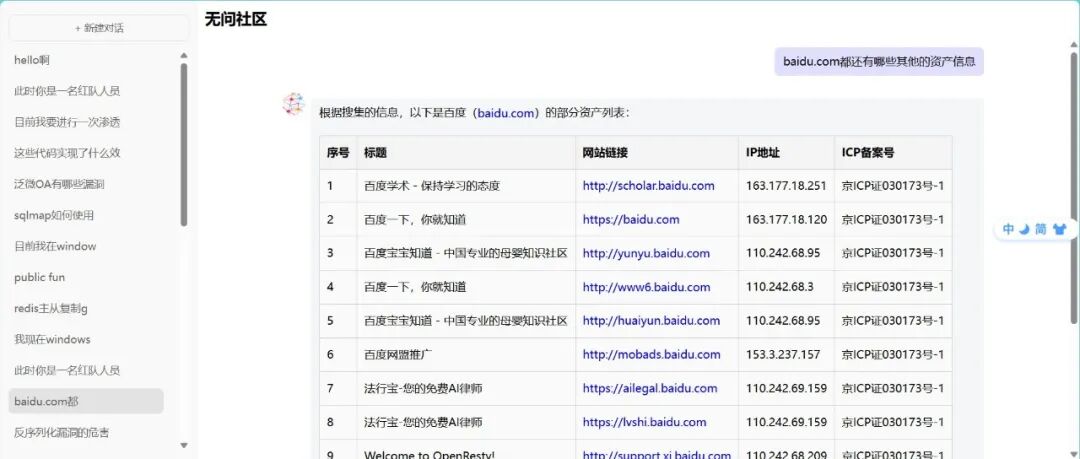
Task: Click the sidebar scrollbar thumb
Action: click(184, 145)
